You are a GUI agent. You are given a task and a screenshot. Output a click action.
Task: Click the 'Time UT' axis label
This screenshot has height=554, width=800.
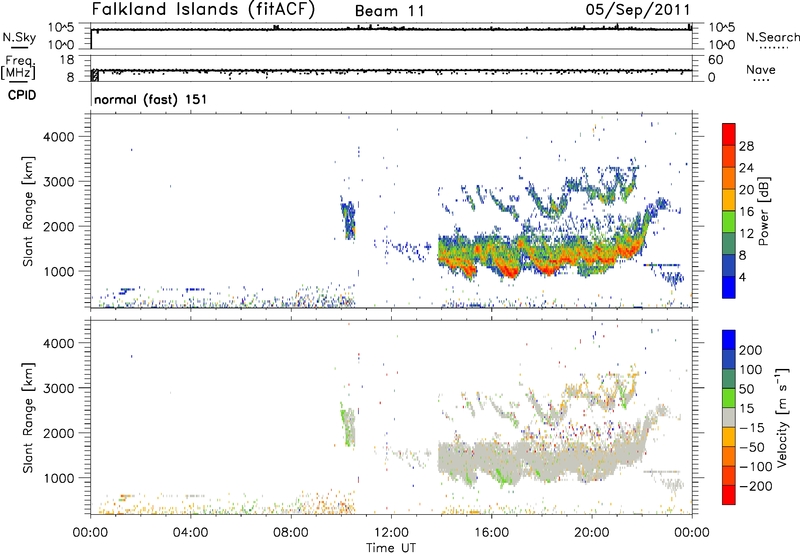[391, 548]
